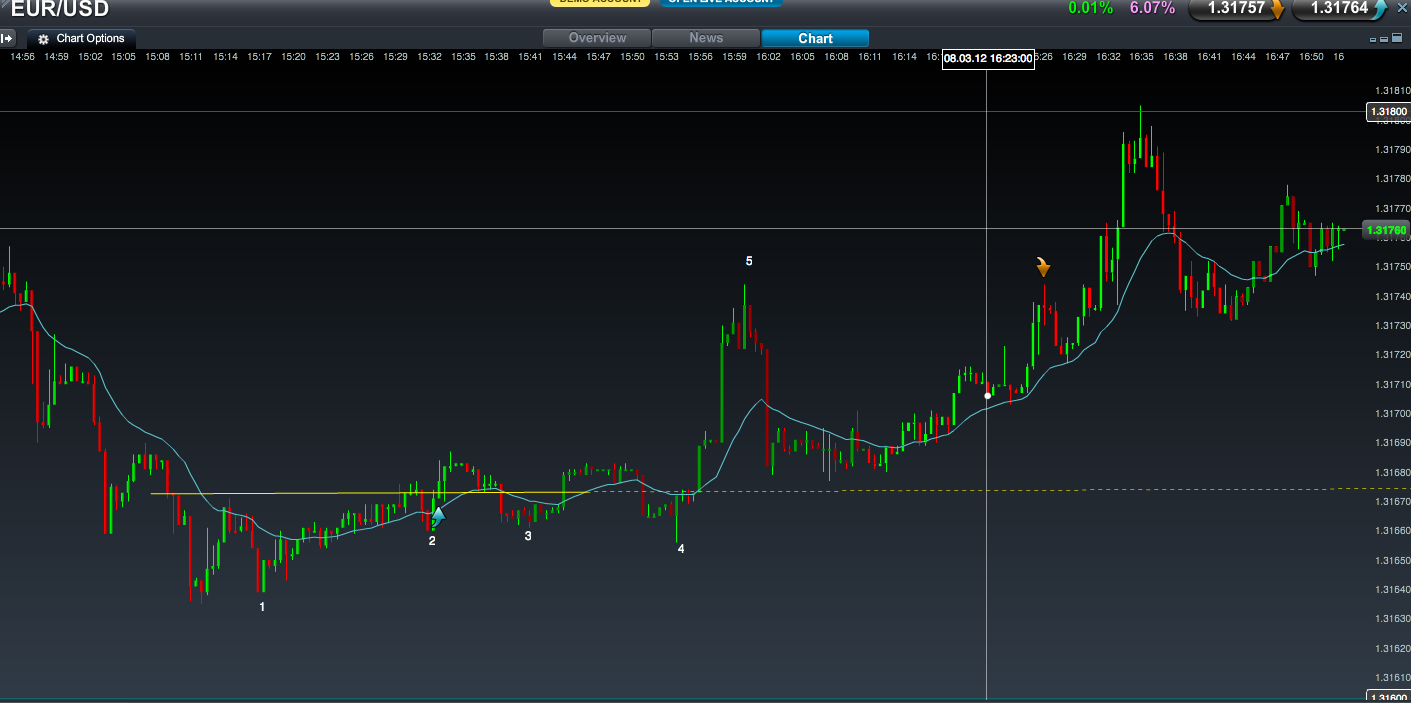
Task: Switch to the News tab
Action: [x=706, y=38]
